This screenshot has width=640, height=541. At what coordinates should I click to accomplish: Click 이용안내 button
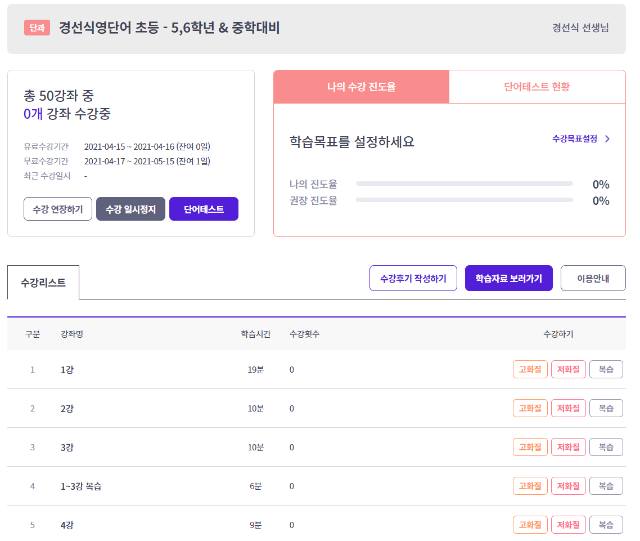(593, 278)
